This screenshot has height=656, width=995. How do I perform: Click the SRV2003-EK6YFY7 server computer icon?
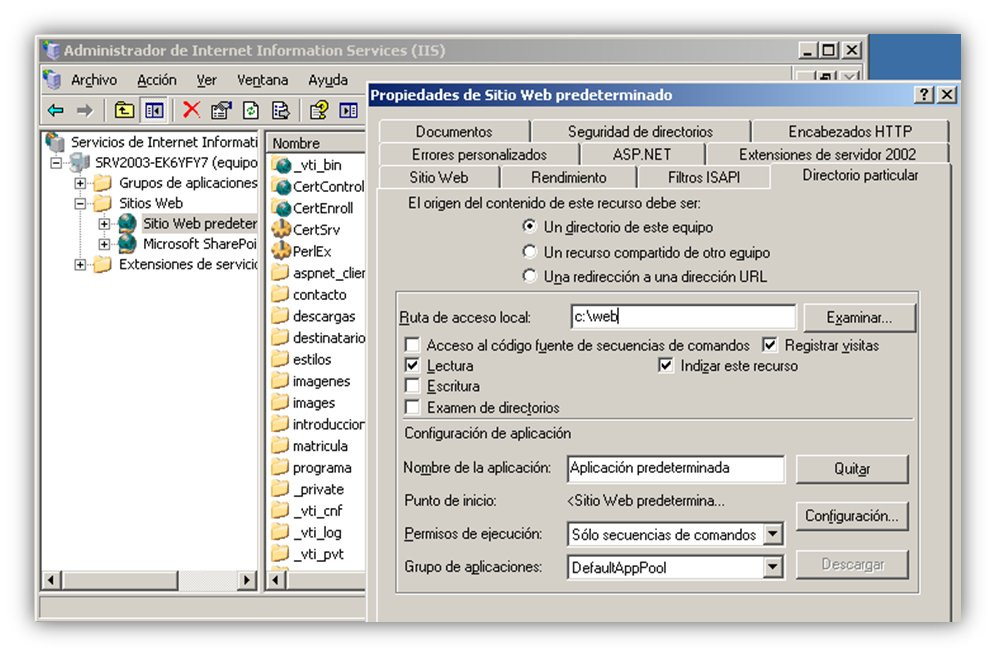click(x=80, y=162)
